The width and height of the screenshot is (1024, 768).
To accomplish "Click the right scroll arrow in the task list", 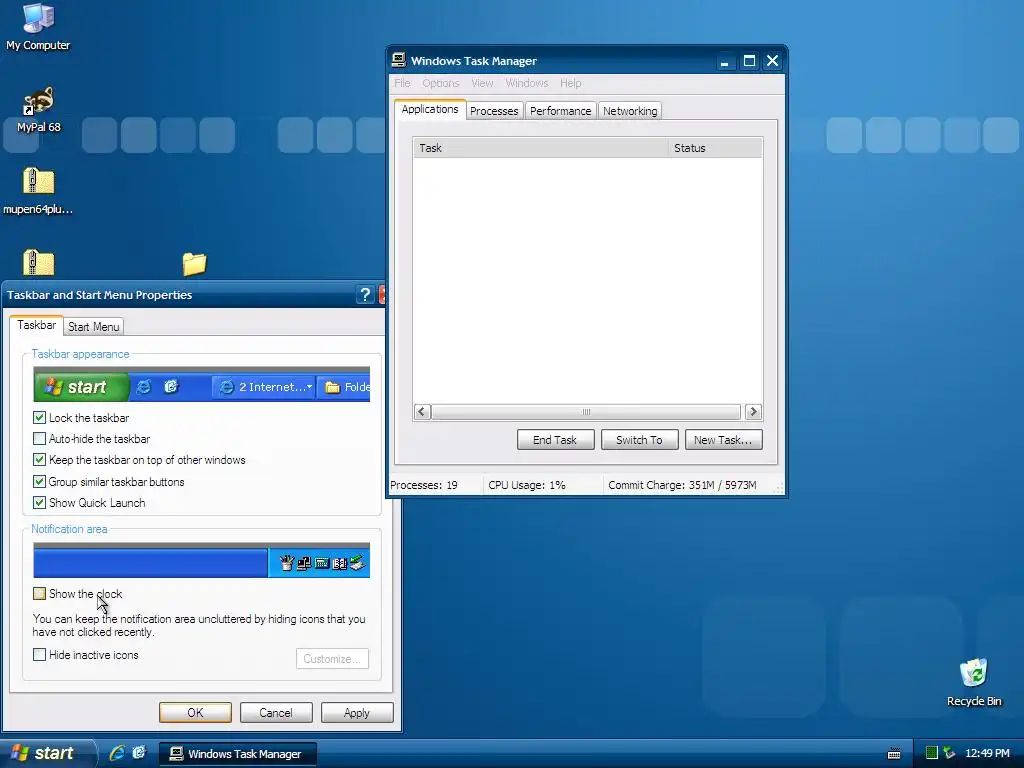I will pos(753,411).
